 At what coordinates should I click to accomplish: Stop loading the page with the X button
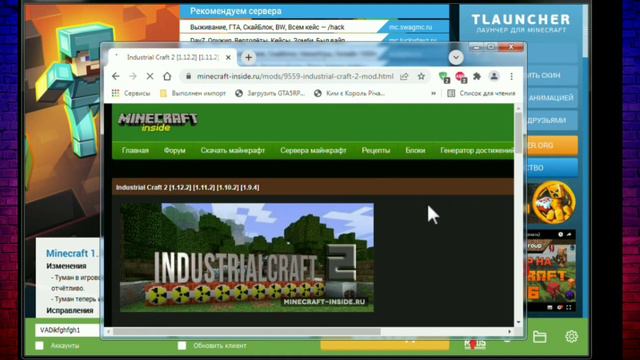(x=150, y=76)
